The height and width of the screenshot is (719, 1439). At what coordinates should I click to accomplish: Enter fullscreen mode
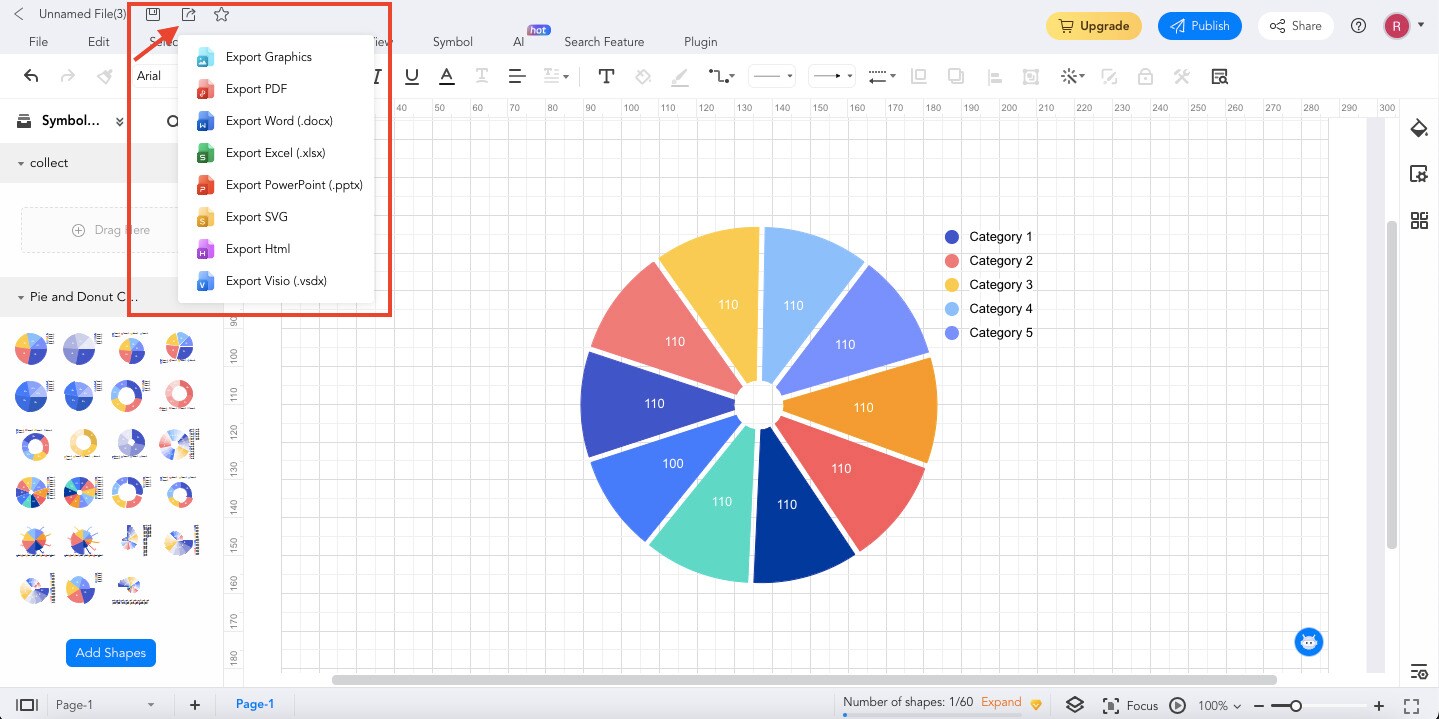[1411, 705]
